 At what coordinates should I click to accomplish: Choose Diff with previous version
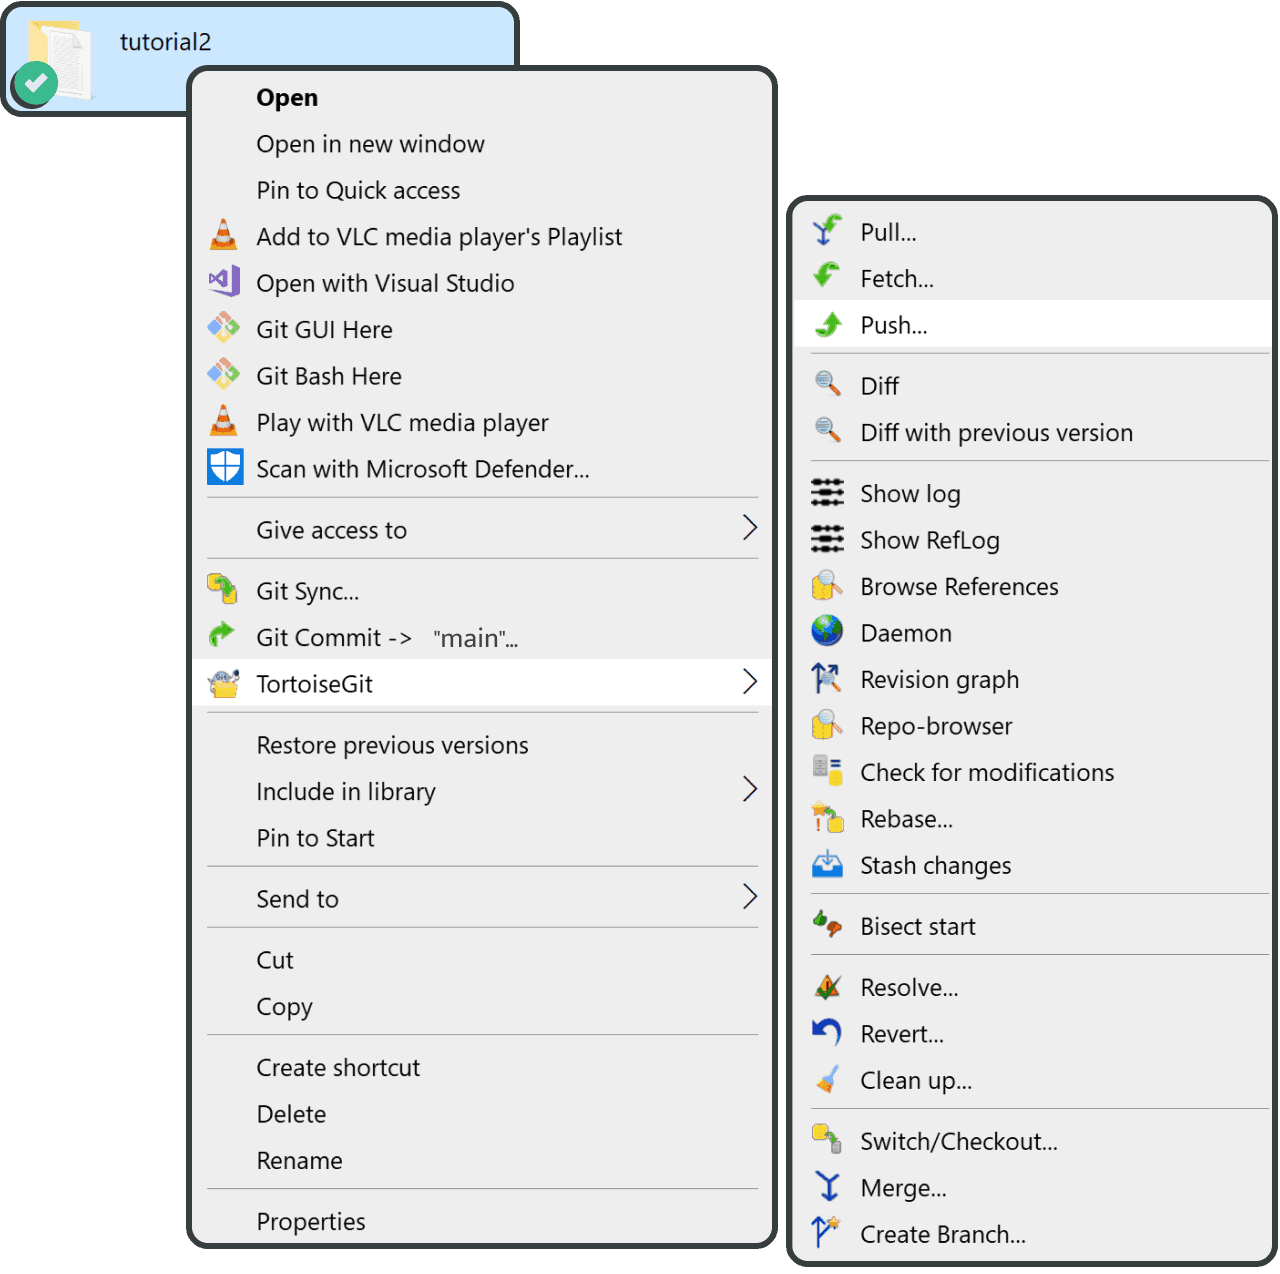pyautogui.click(x=996, y=432)
